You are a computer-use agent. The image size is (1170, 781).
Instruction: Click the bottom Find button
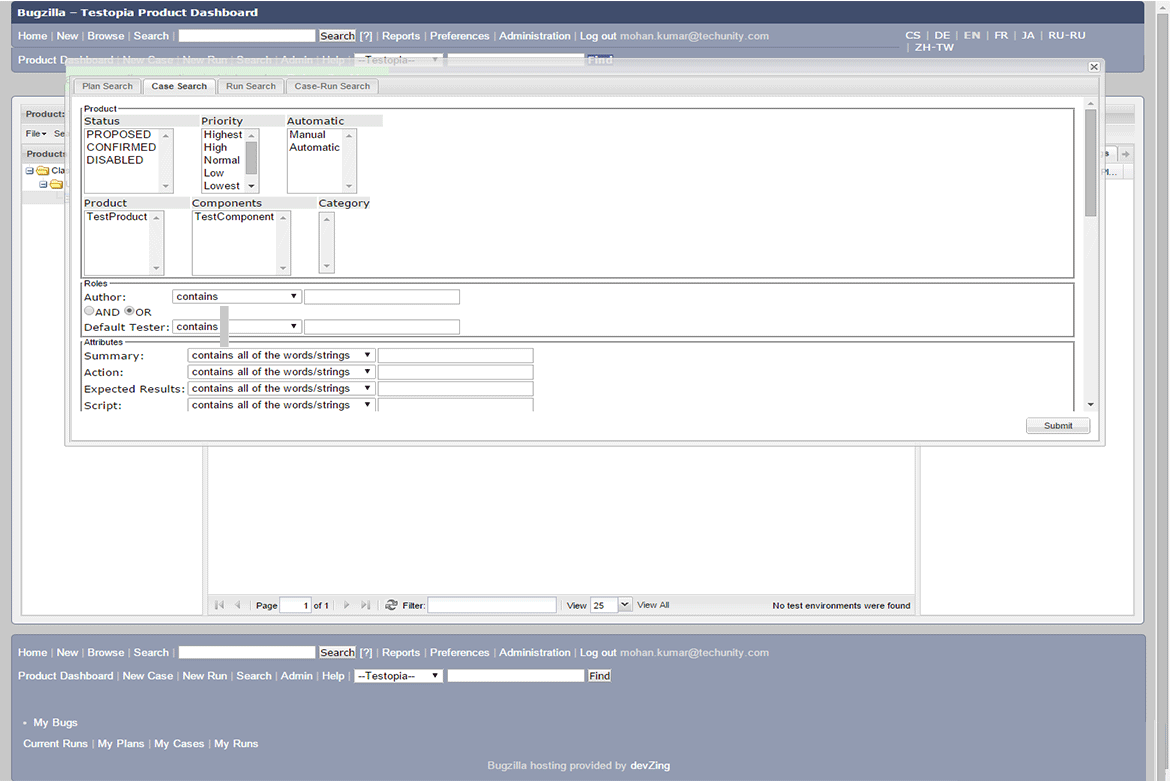pos(599,676)
